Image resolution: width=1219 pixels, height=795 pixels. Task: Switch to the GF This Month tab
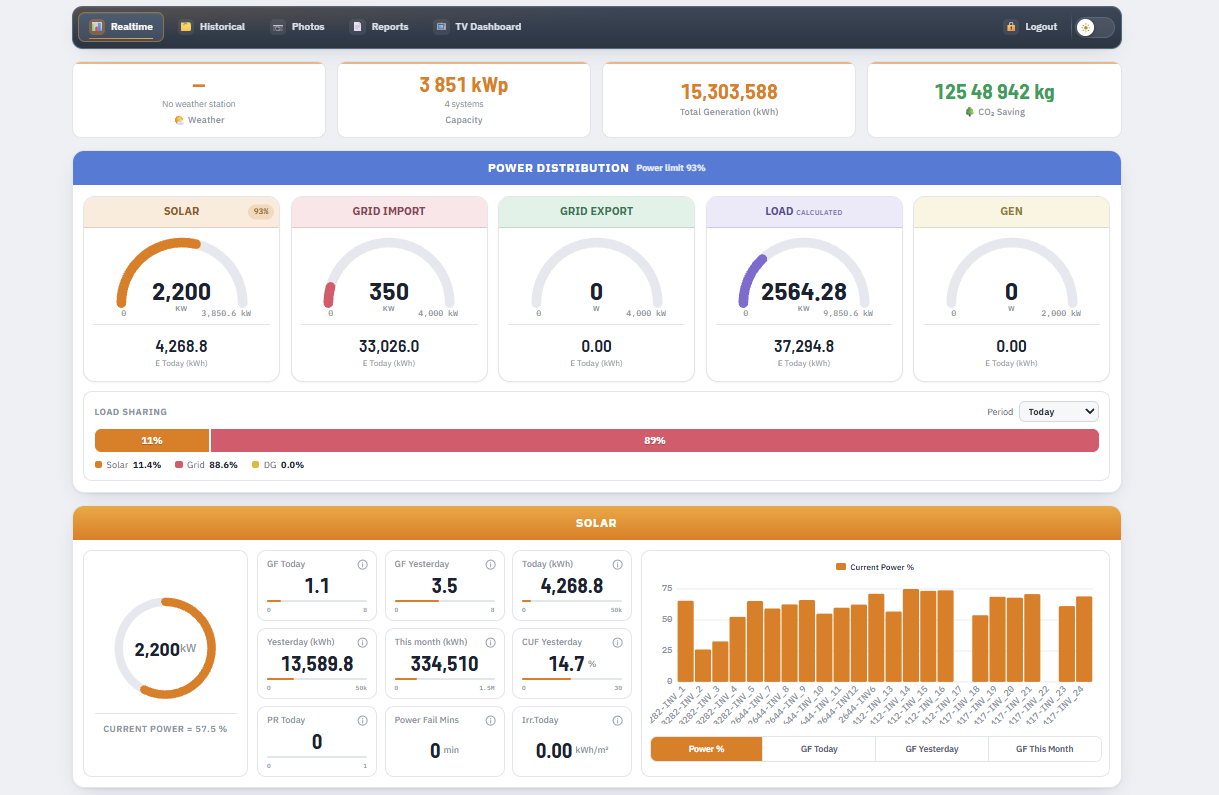pyautogui.click(x=1045, y=749)
